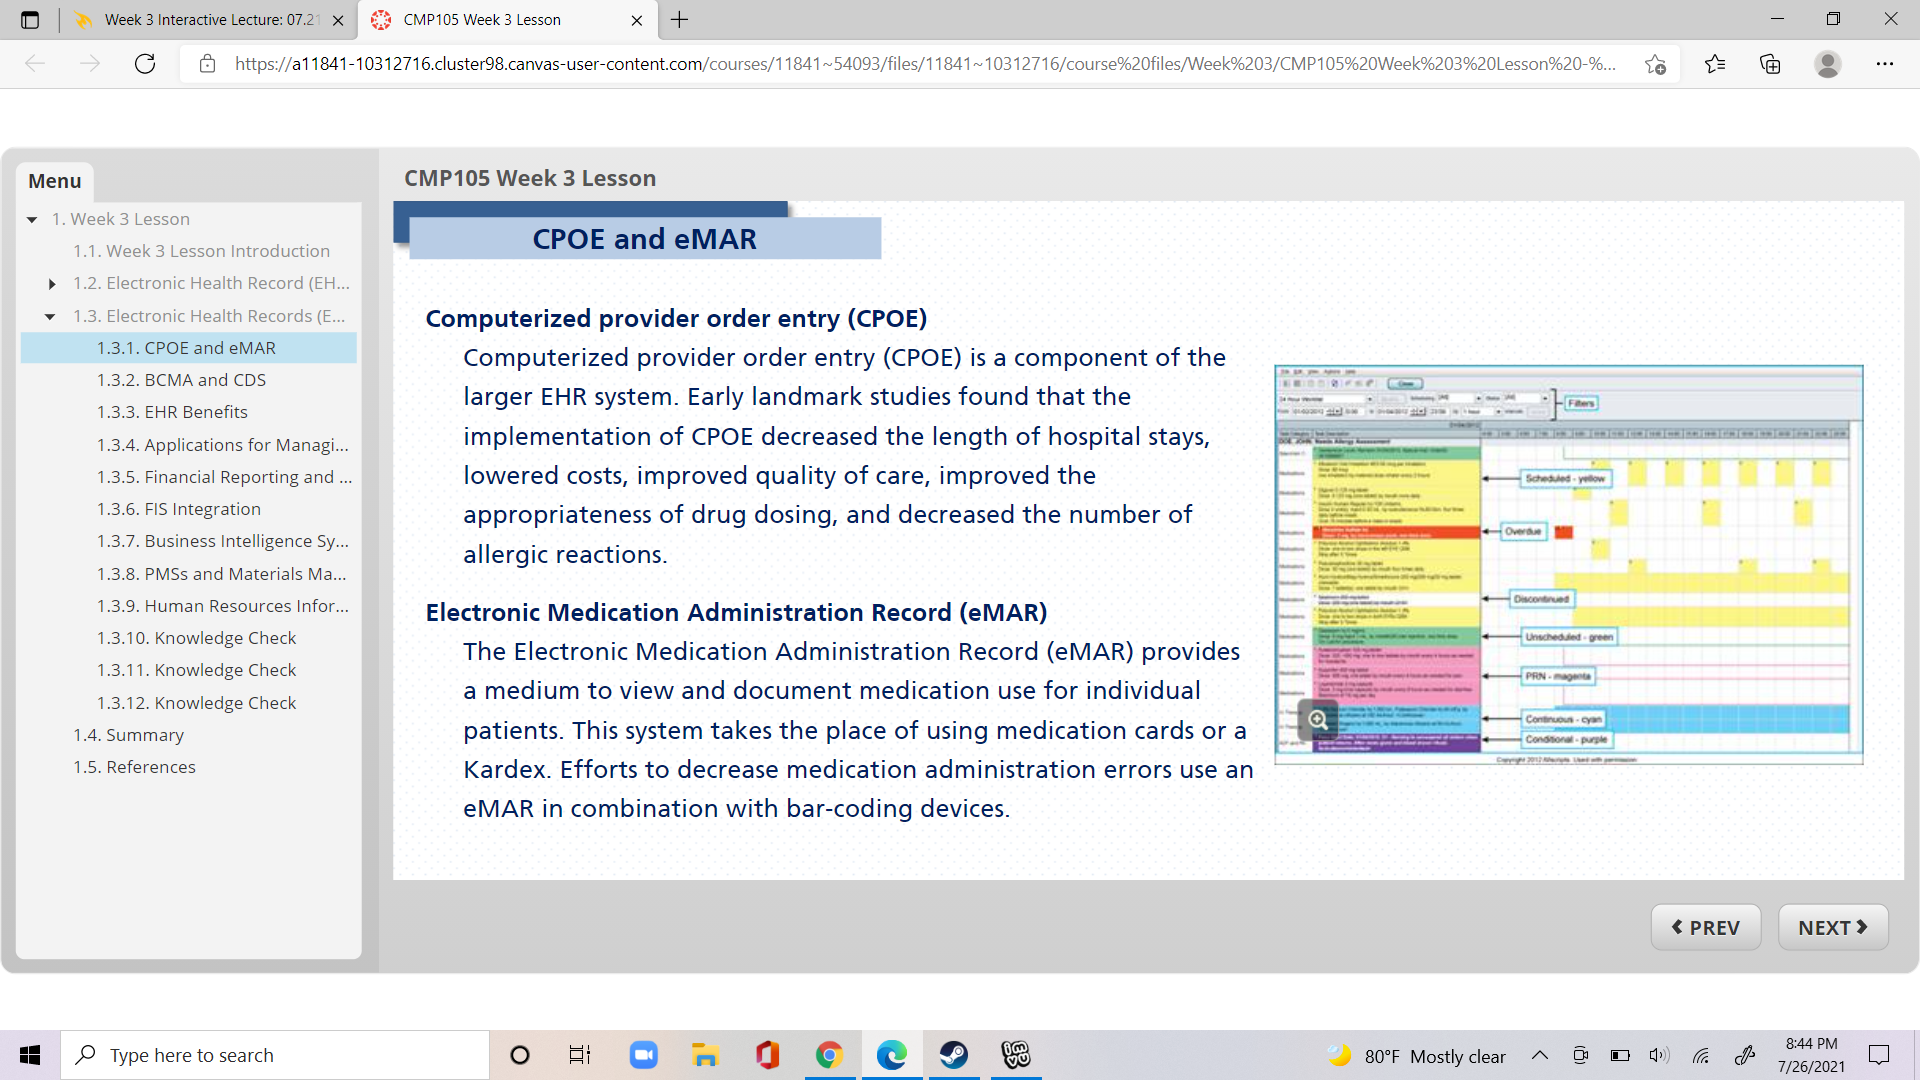Open 1.3.11. Knowledge Check
The width and height of the screenshot is (1920, 1080).
(x=196, y=670)
